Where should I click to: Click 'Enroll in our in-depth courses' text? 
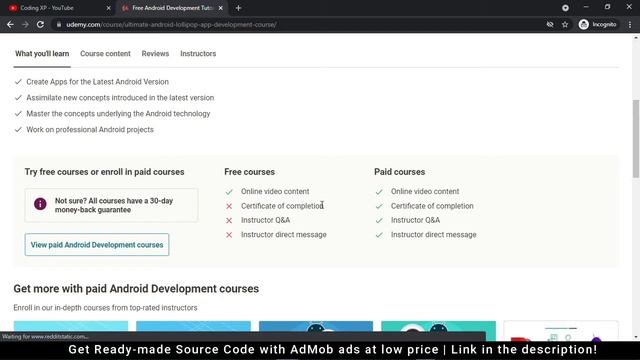coord(105,308)
